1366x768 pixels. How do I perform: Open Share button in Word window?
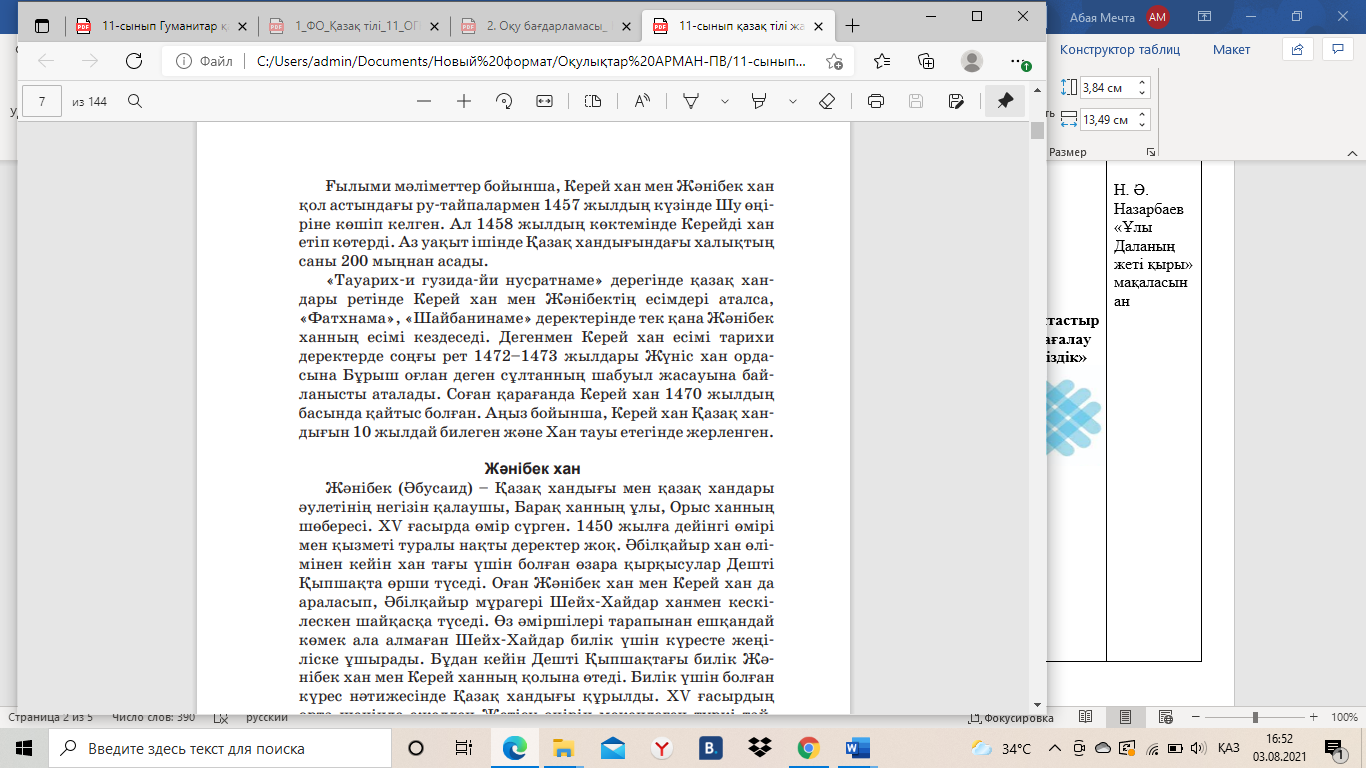[1297, 49]
